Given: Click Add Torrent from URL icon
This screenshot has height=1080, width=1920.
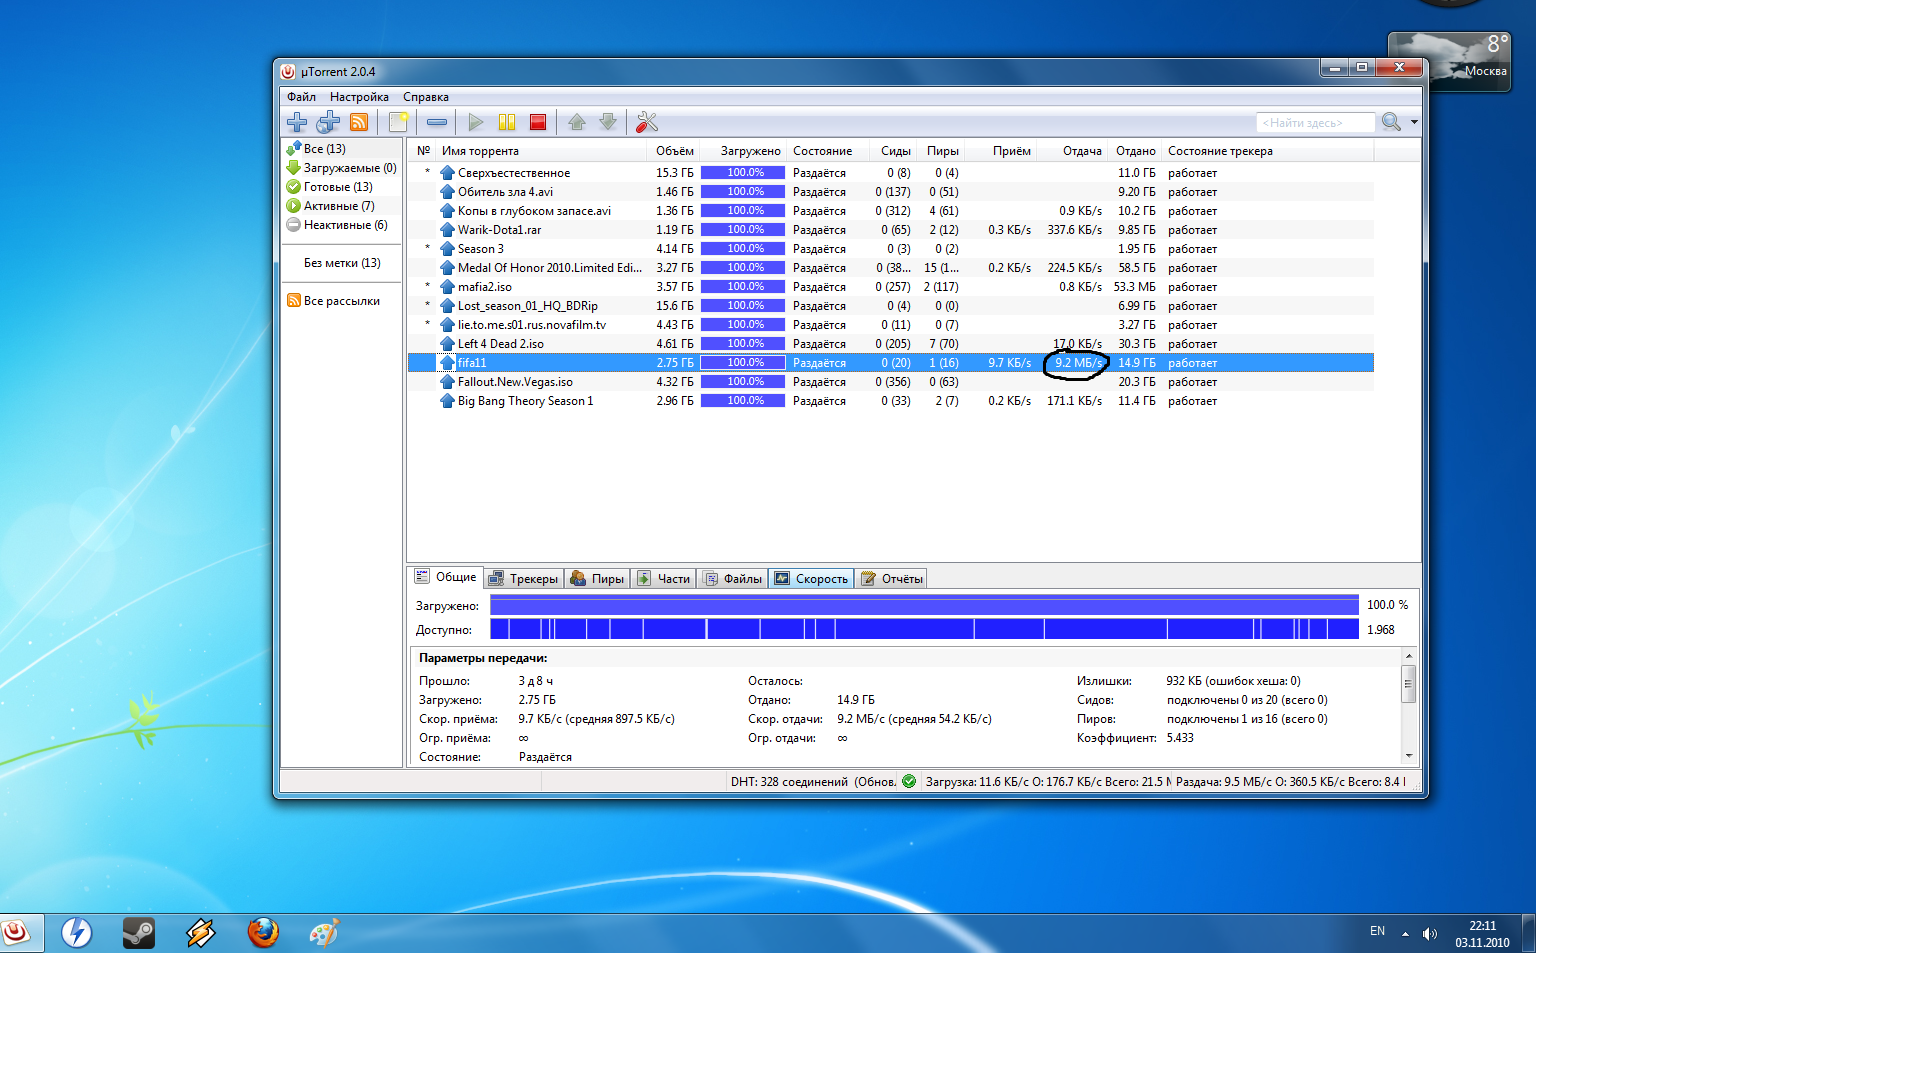Looking at the screenshot, I should (x=328, y=122).
